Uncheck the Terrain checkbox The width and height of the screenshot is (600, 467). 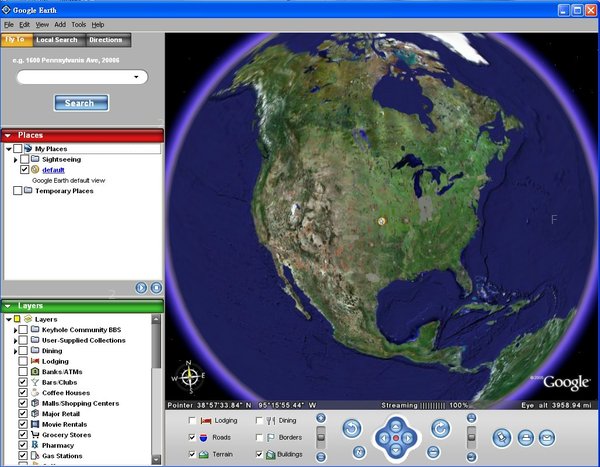[192, 454]
